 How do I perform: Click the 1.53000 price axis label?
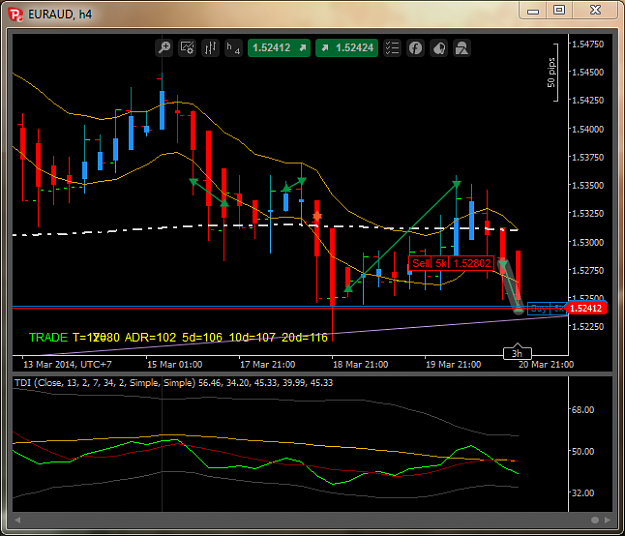pos(588,242)
